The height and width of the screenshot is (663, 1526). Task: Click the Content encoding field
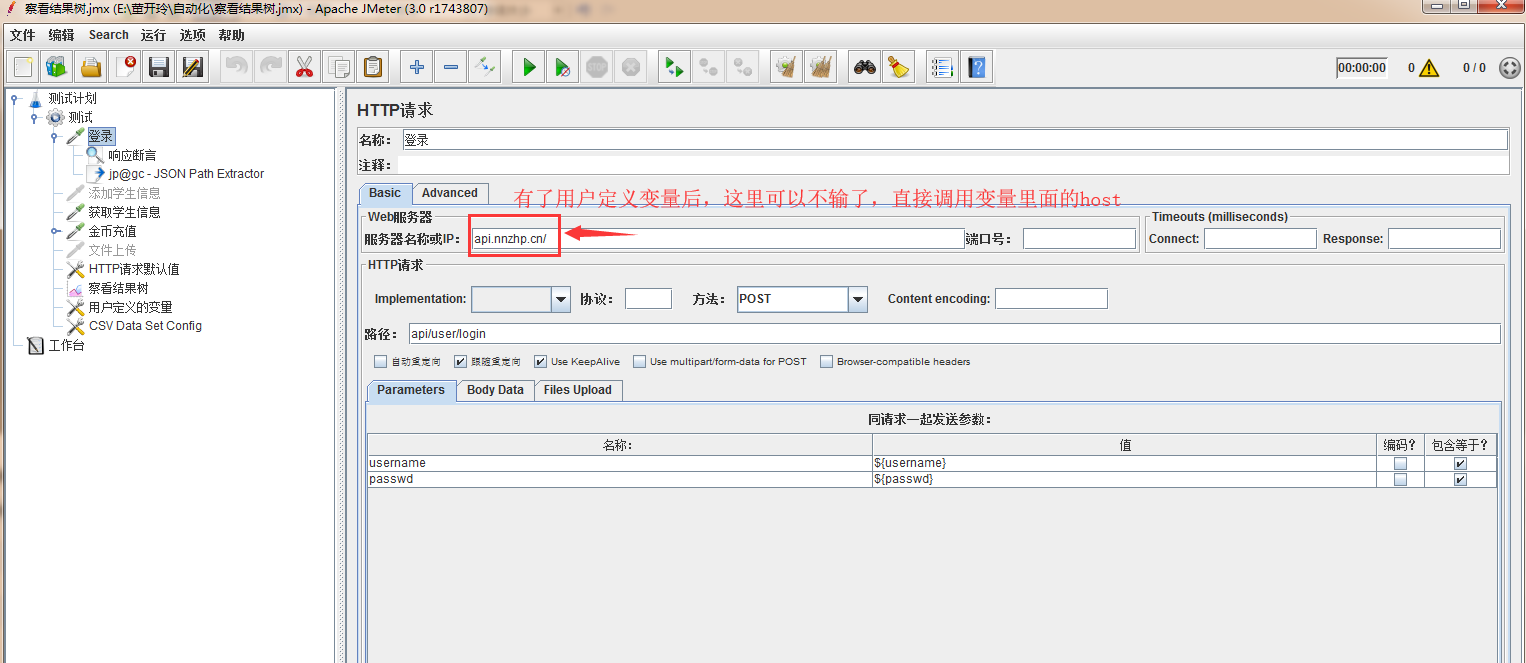coord(1051,299)
